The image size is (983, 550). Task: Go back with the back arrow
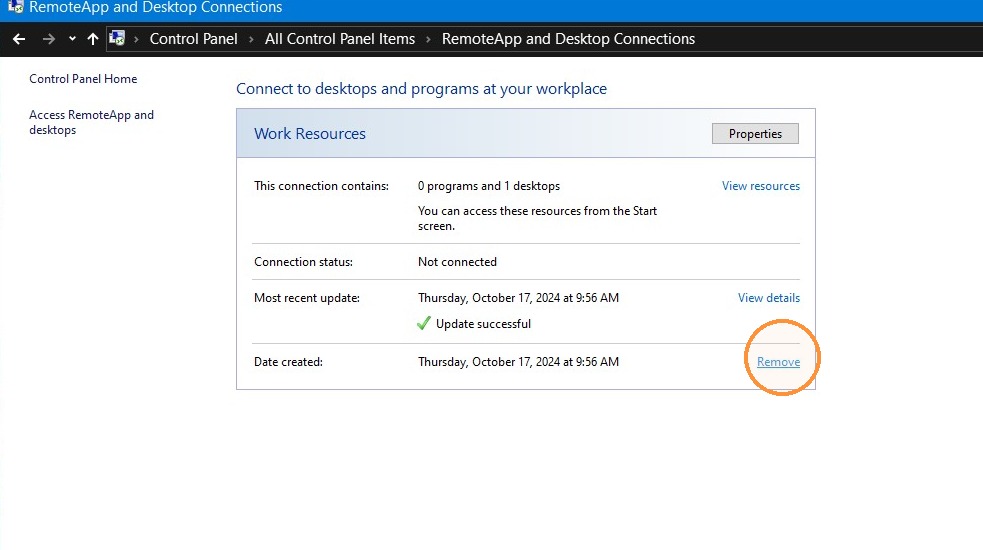[19, 39]
